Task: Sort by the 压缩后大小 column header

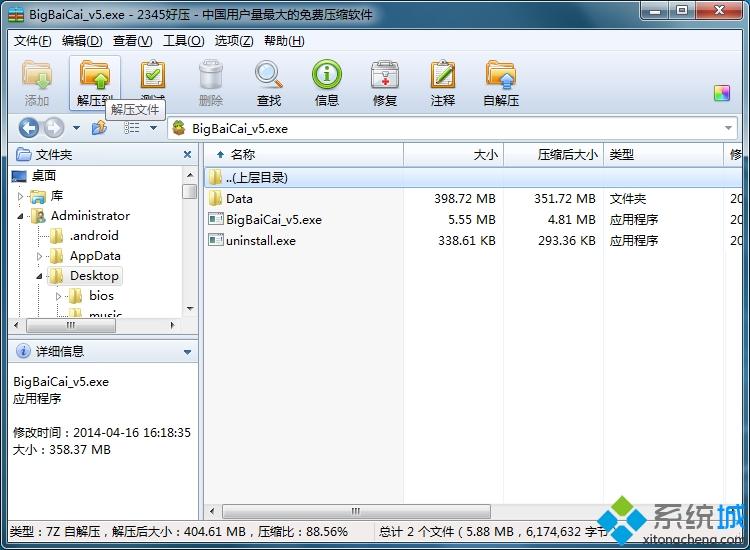Action: point(553,154)
